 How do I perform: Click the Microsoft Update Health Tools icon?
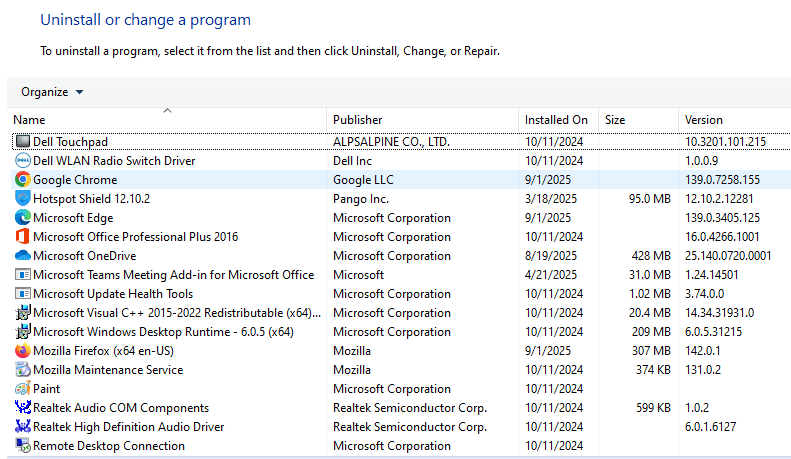[x=23, y=294]
